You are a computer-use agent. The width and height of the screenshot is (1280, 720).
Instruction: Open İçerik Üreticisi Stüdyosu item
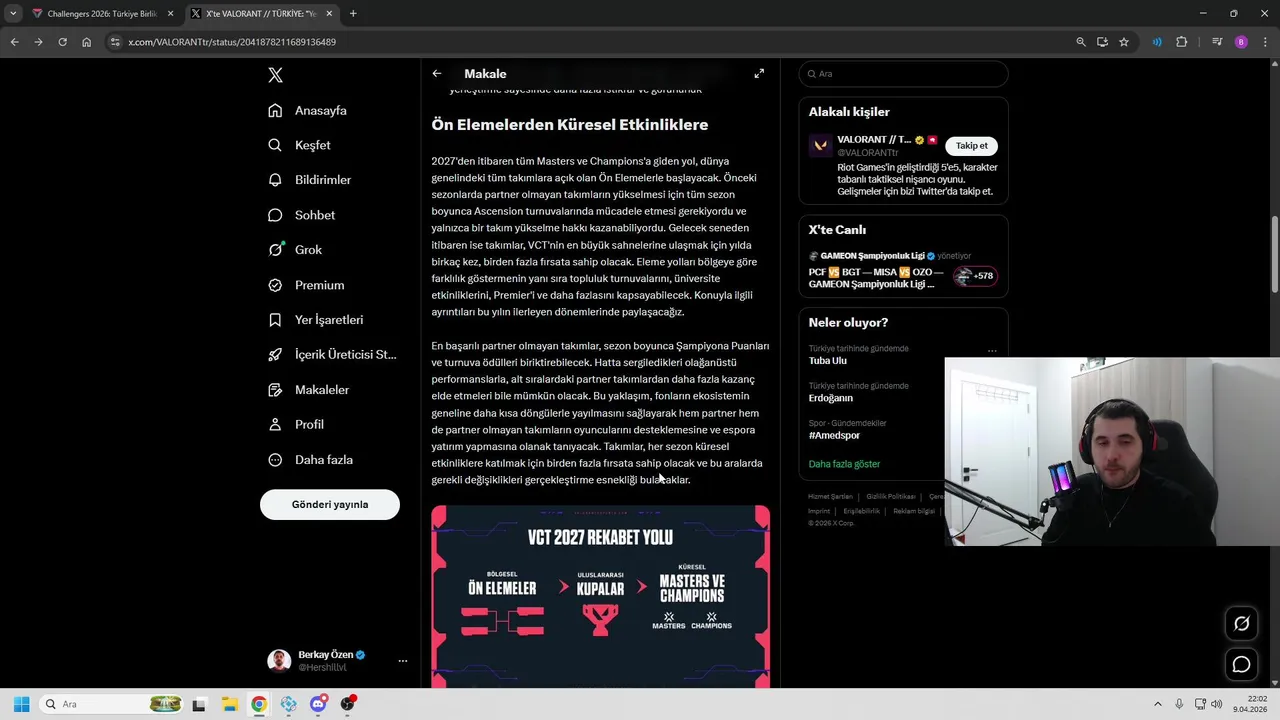point(333,354)
